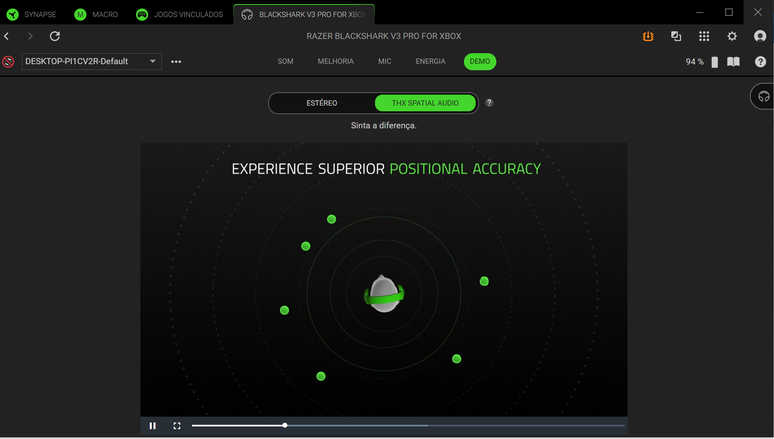This screenshot has width=774, height=439.
Task: Open the user guide book icon
Action: tap(734, 62)
